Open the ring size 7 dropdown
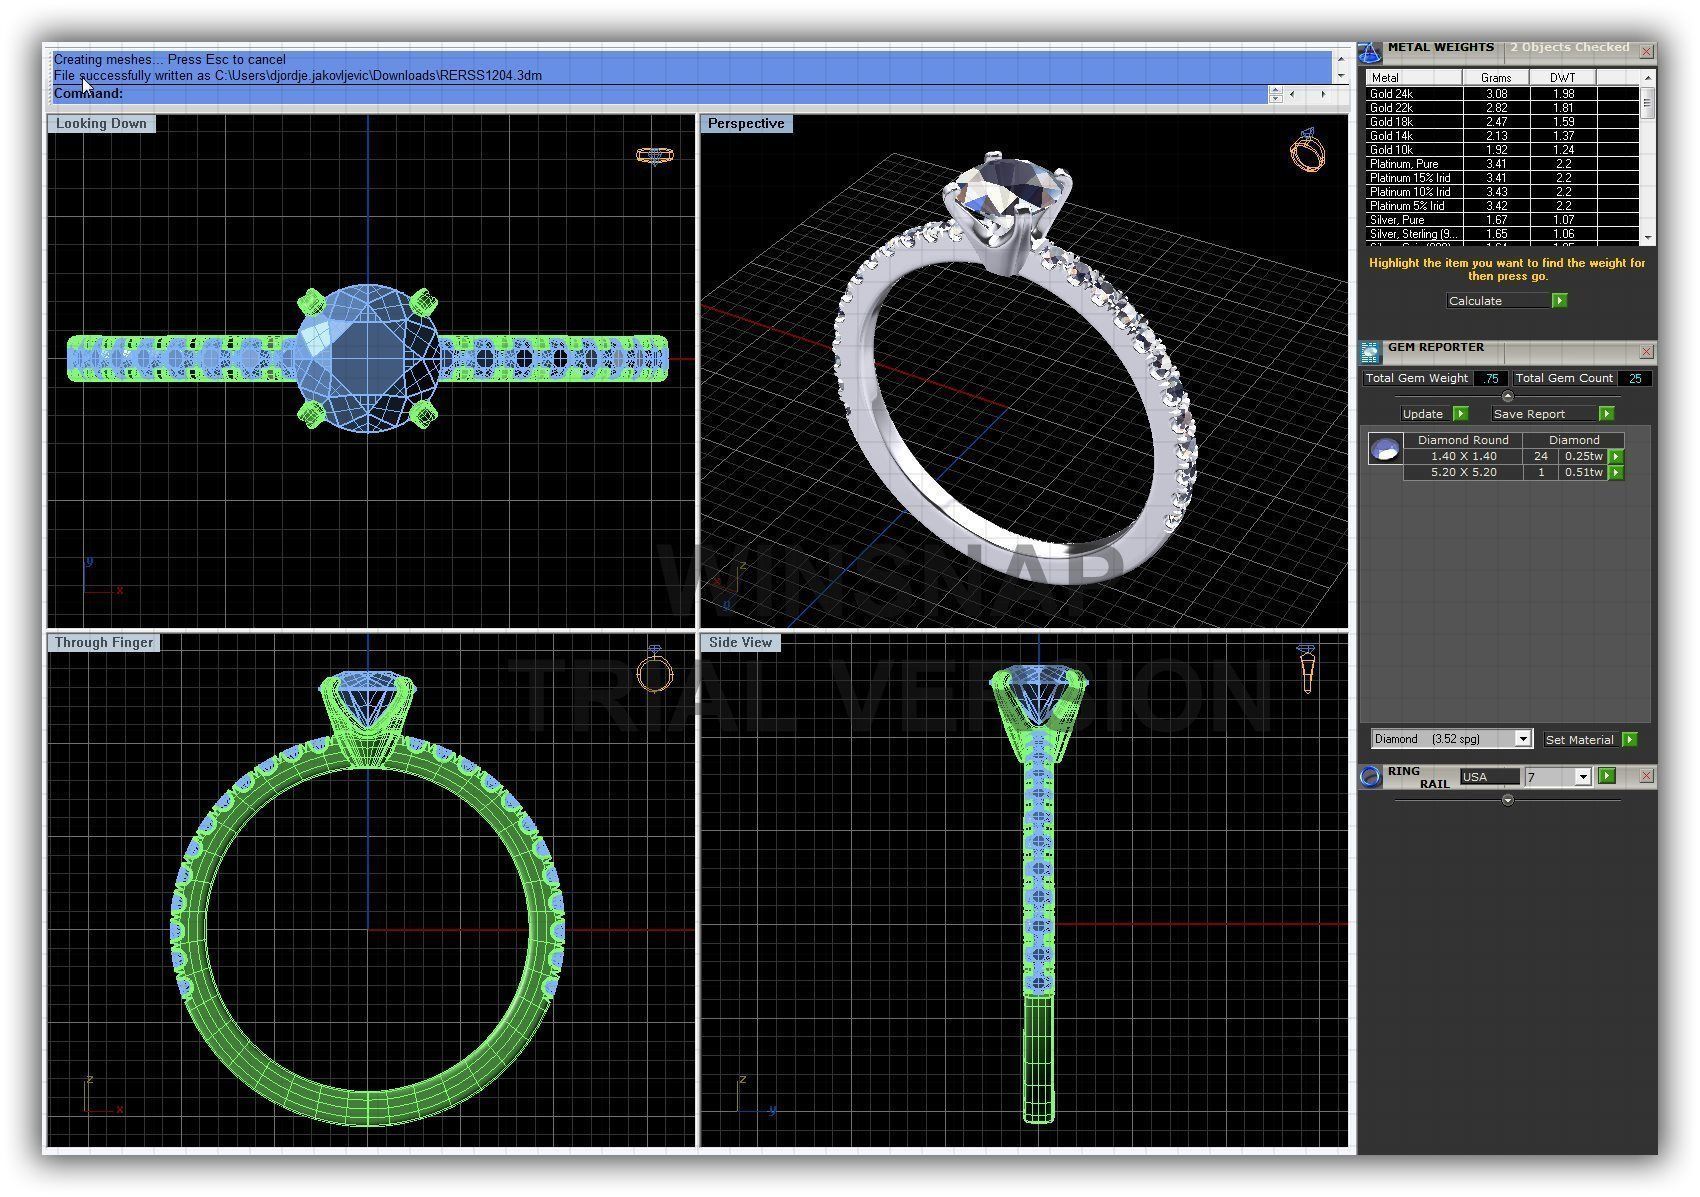Viewport: 1700px width, 1197px height. (x=1582, y=777)
